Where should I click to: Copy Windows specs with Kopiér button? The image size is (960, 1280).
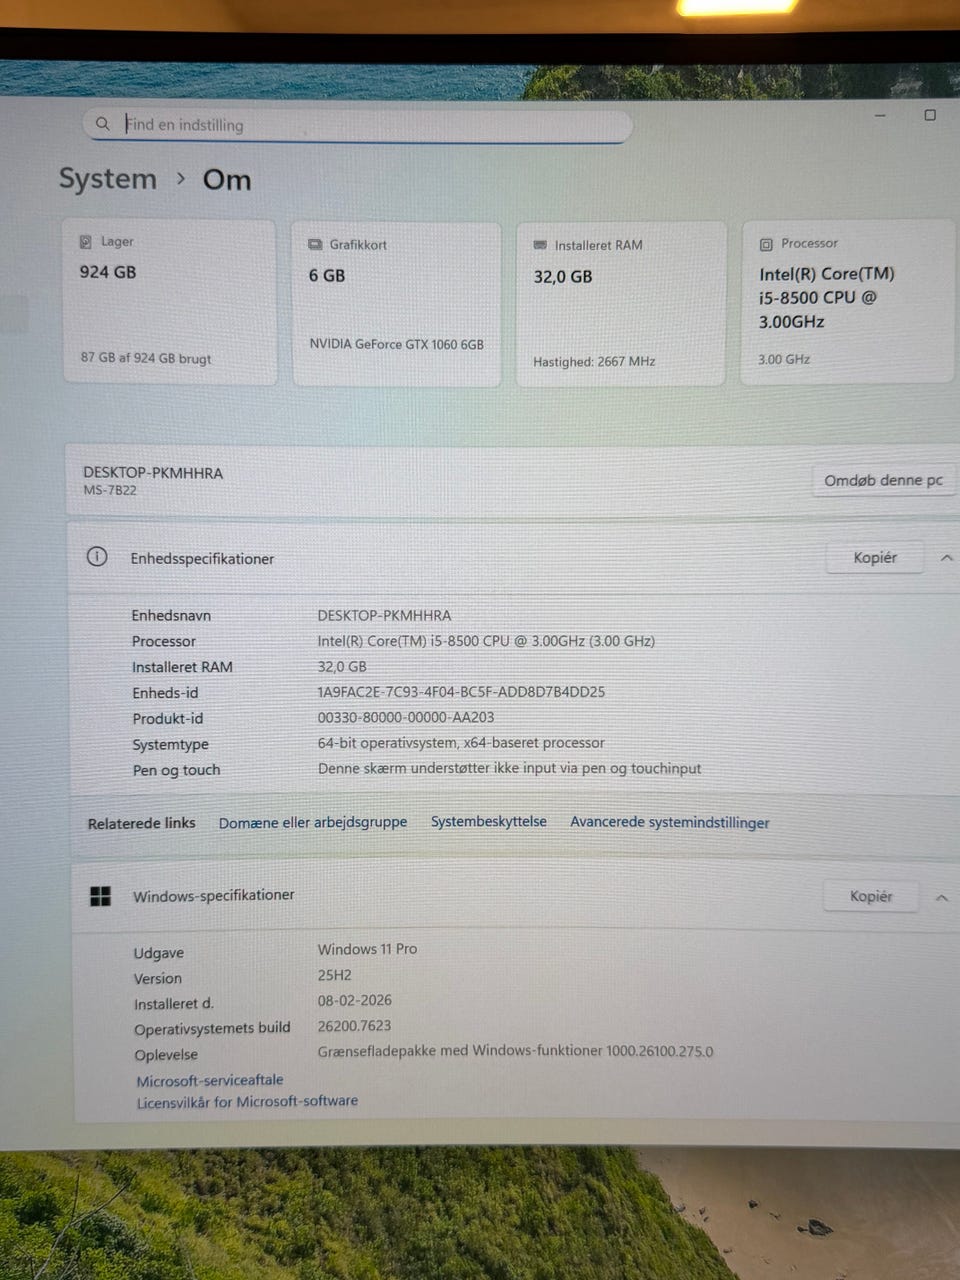[871, 896]
